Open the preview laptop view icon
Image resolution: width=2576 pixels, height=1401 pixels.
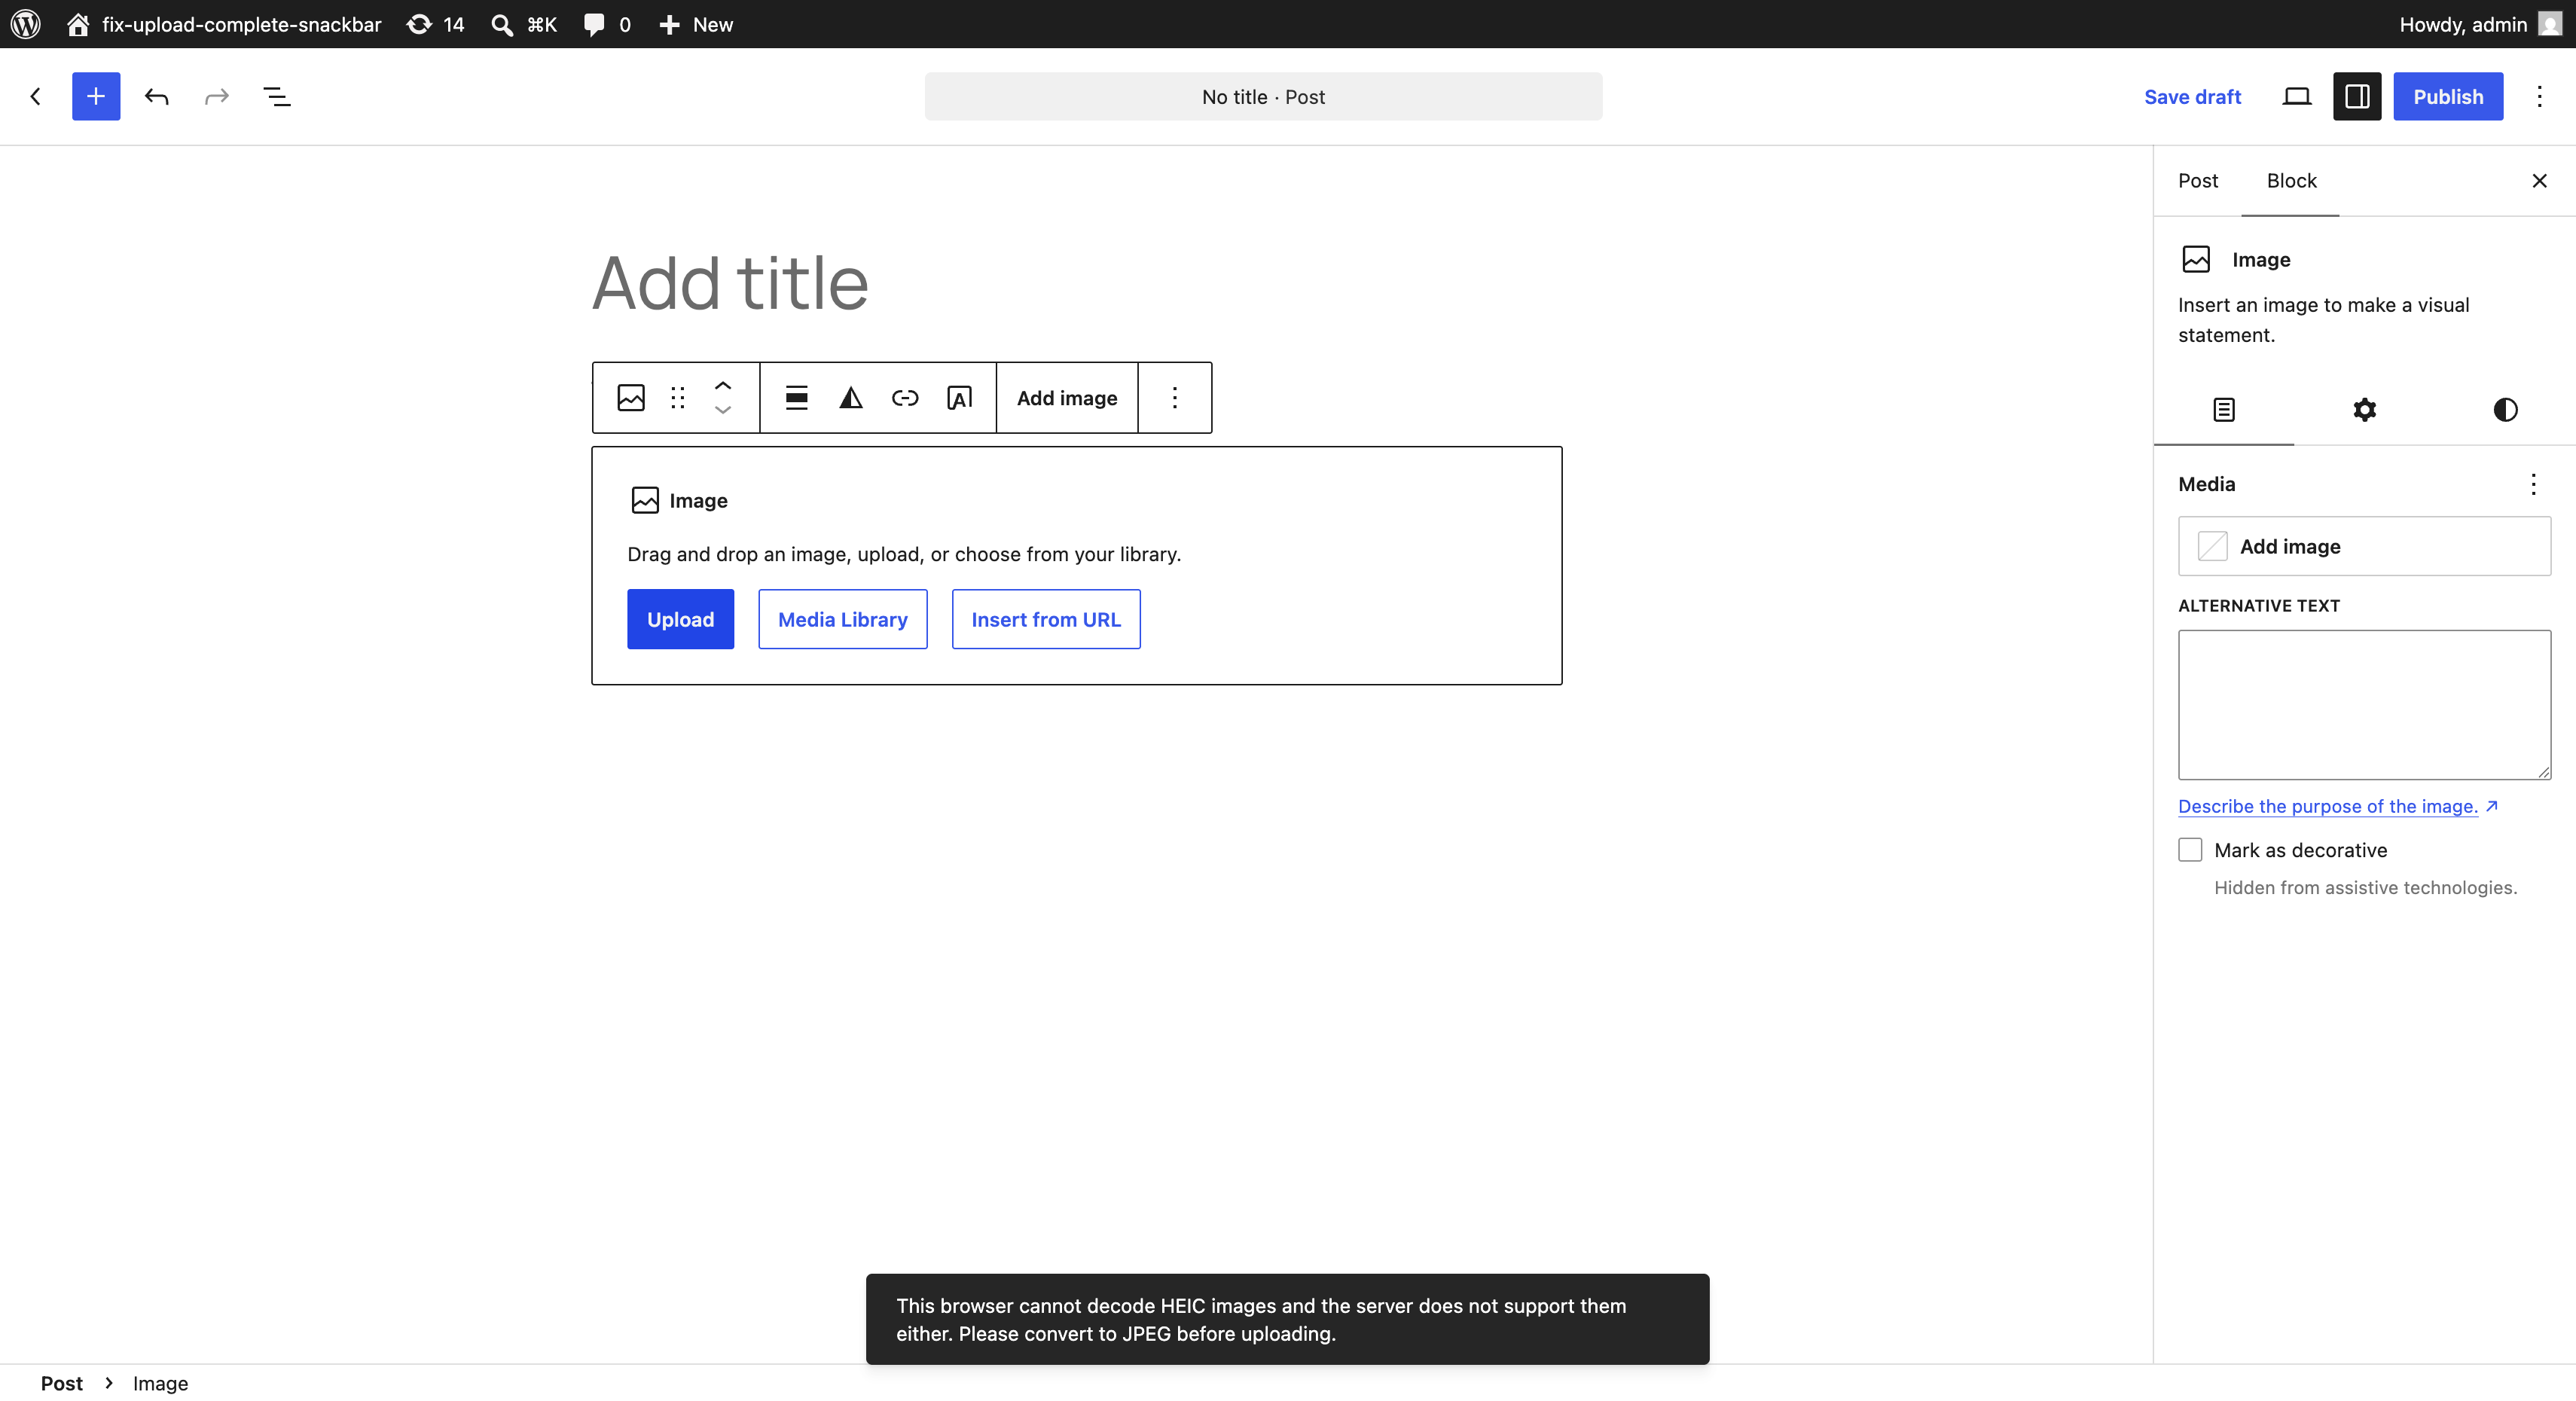pyautogui.click(x=2297, y=96)
